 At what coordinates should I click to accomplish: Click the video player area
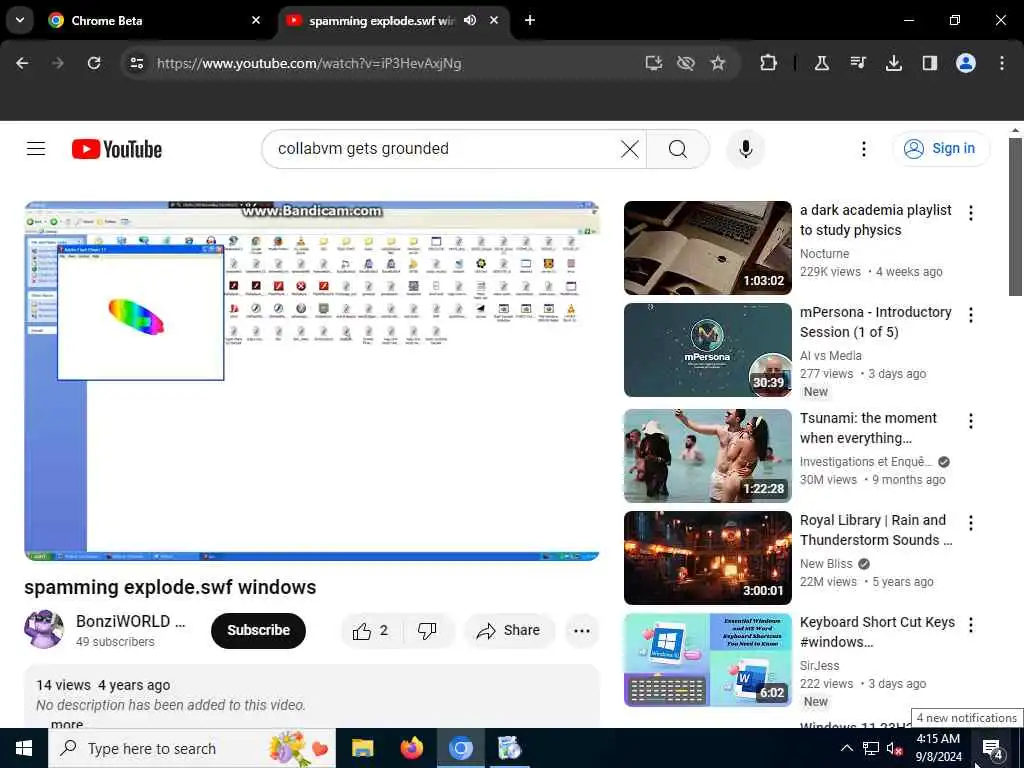(x=312, y=381)
